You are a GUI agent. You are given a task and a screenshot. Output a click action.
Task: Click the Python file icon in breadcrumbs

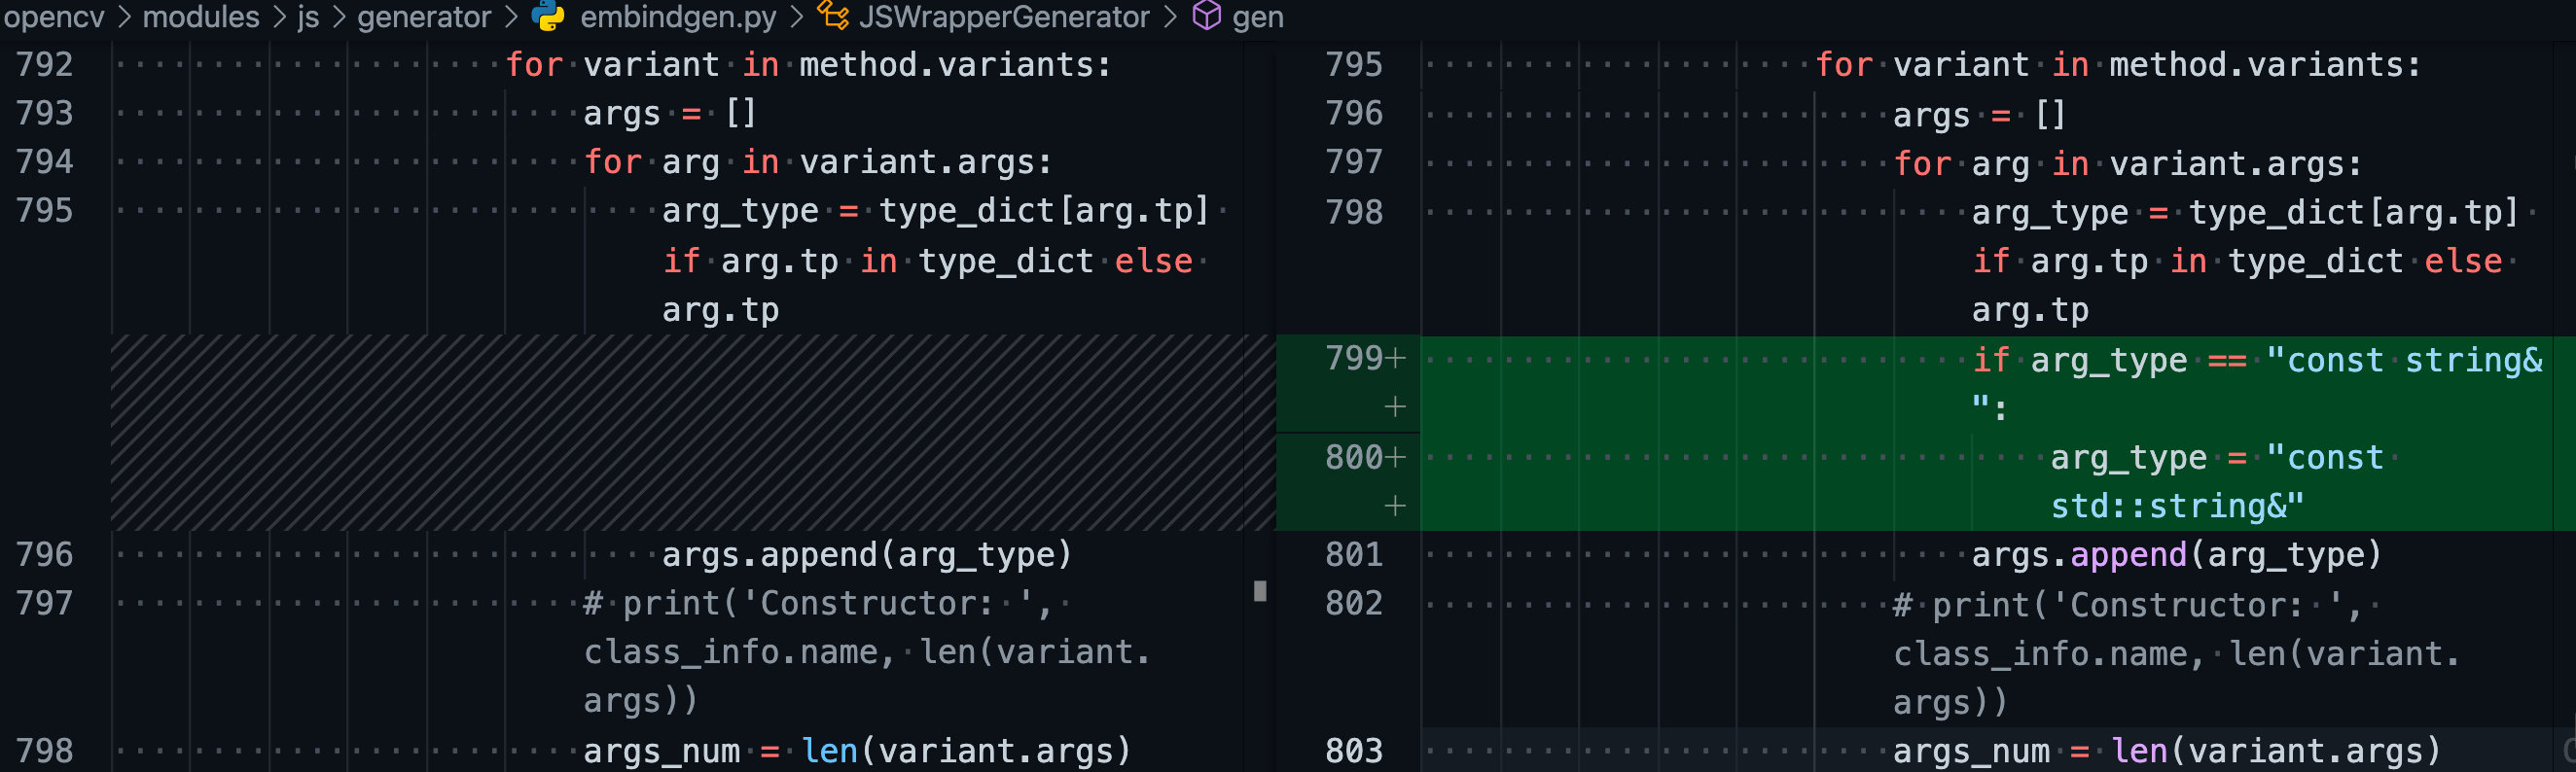click(547, 16)
